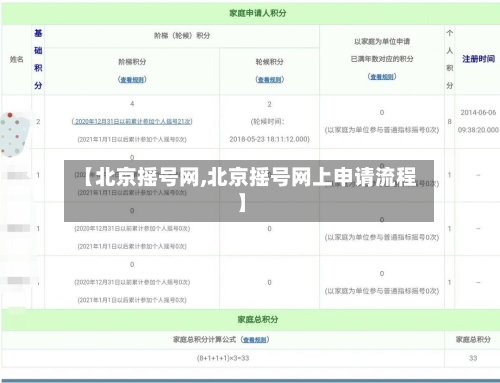
Task: Click the 已满年数对应的积分 header text
Action: pos(382,59)
